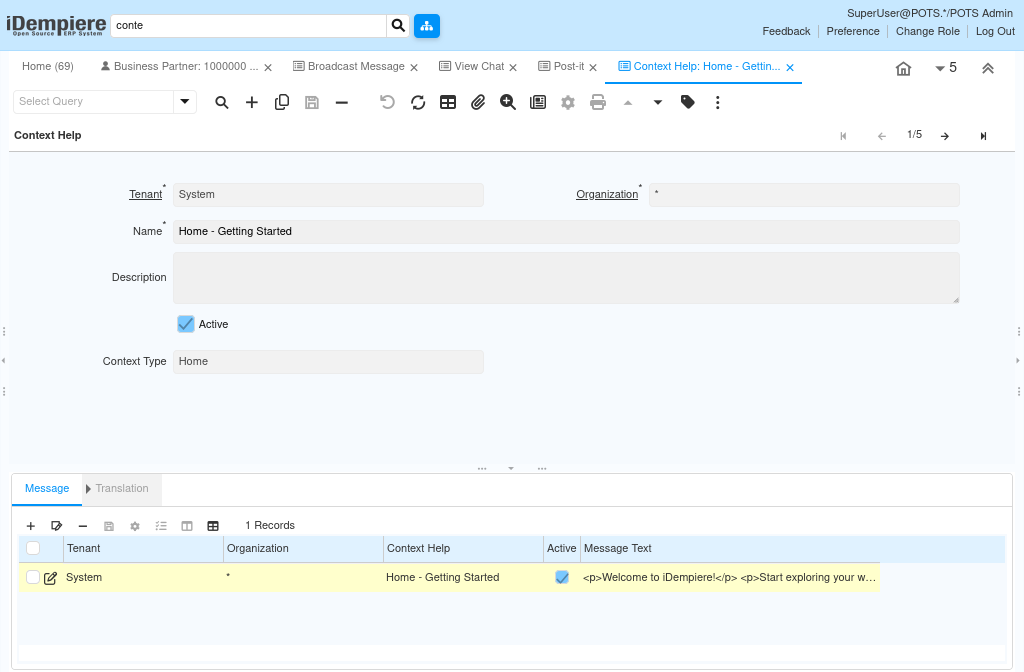Open the more options vertical dots
Image resolution: width=1024 pixels, height=672 pixels.
717,102
